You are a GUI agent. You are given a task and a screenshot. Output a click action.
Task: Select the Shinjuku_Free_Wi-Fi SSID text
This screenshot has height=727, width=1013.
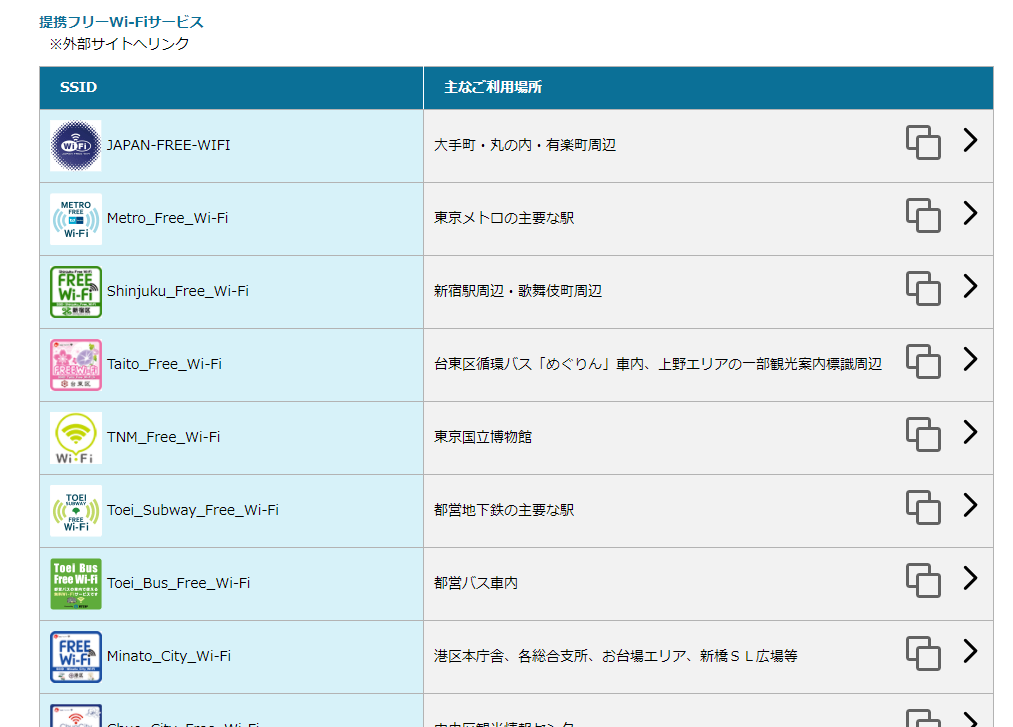pos(178,291)
